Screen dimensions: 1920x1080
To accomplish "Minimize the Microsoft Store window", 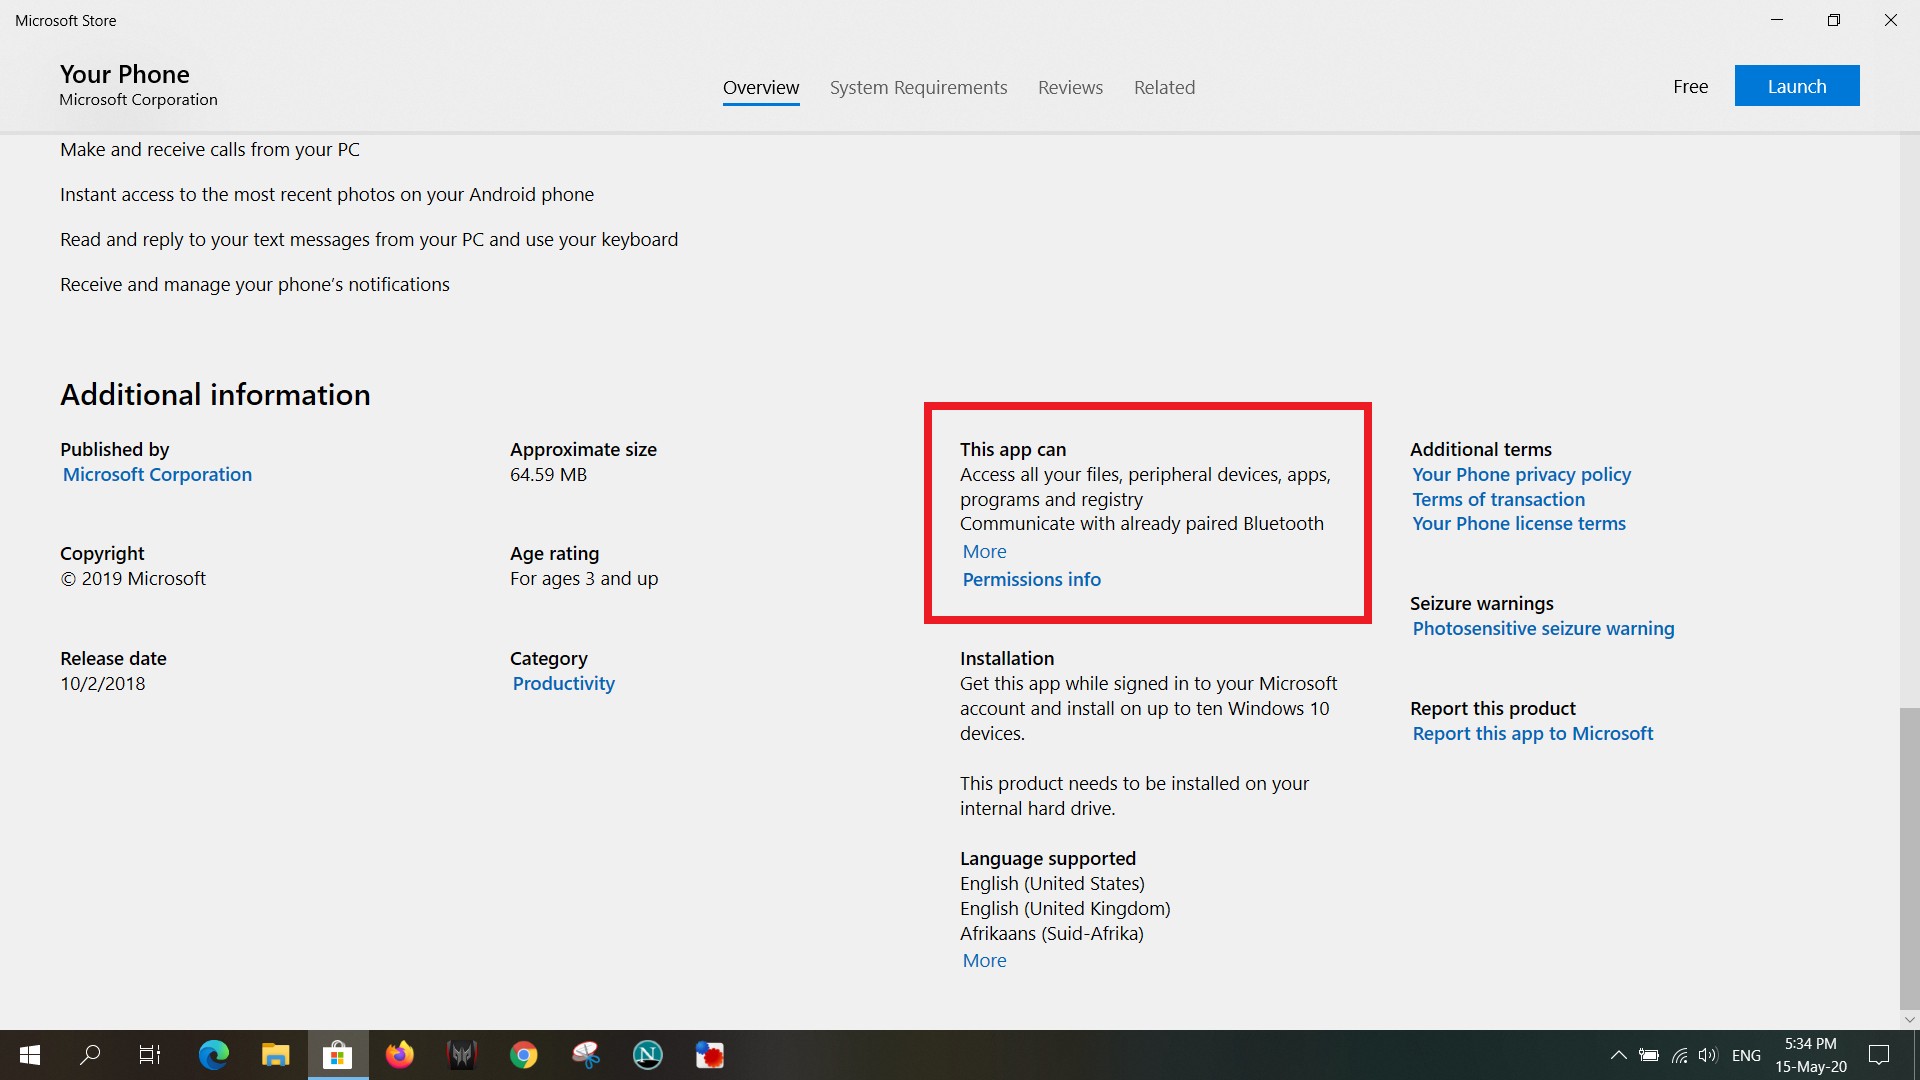I will [1777, 20].
